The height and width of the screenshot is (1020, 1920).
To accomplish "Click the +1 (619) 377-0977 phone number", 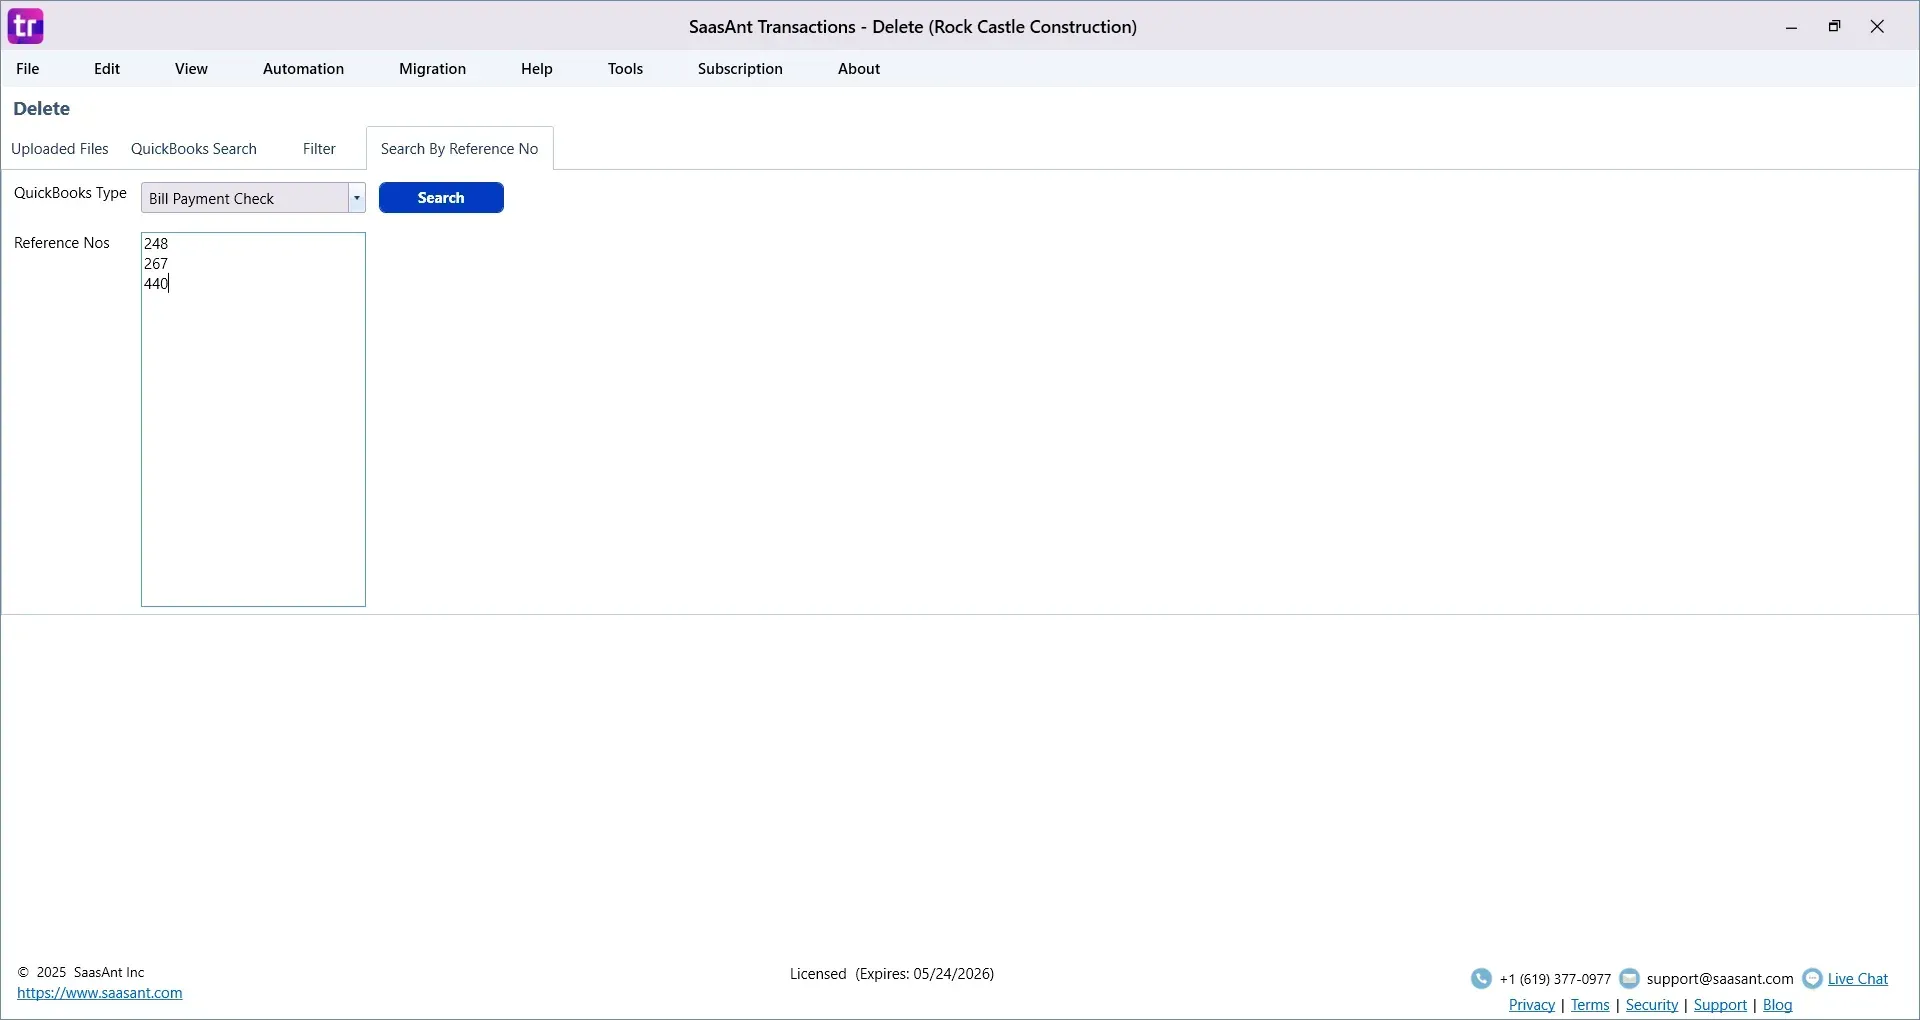I will click(1556, 980).
